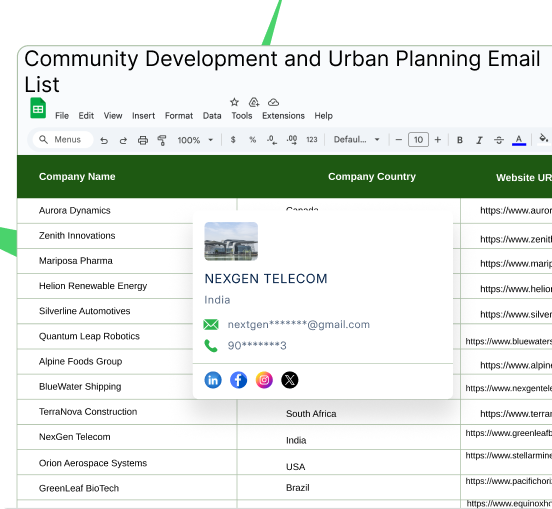Select the Aurora Dynamics cell
Image resolution: width=552 pixels, height=509 pixels.
tap(127, 210)
